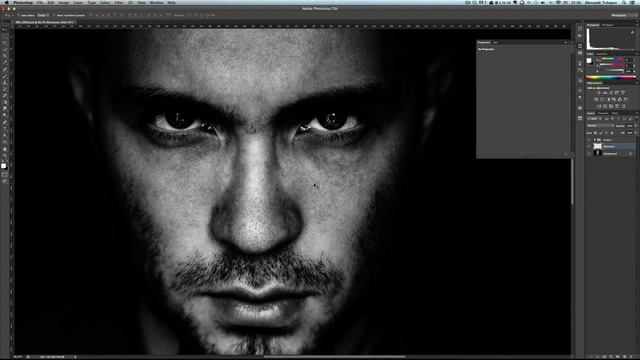Select the Background layer thumbnail
The width and height of the screenshot is (640, 360).
click(x=598, y=153)
